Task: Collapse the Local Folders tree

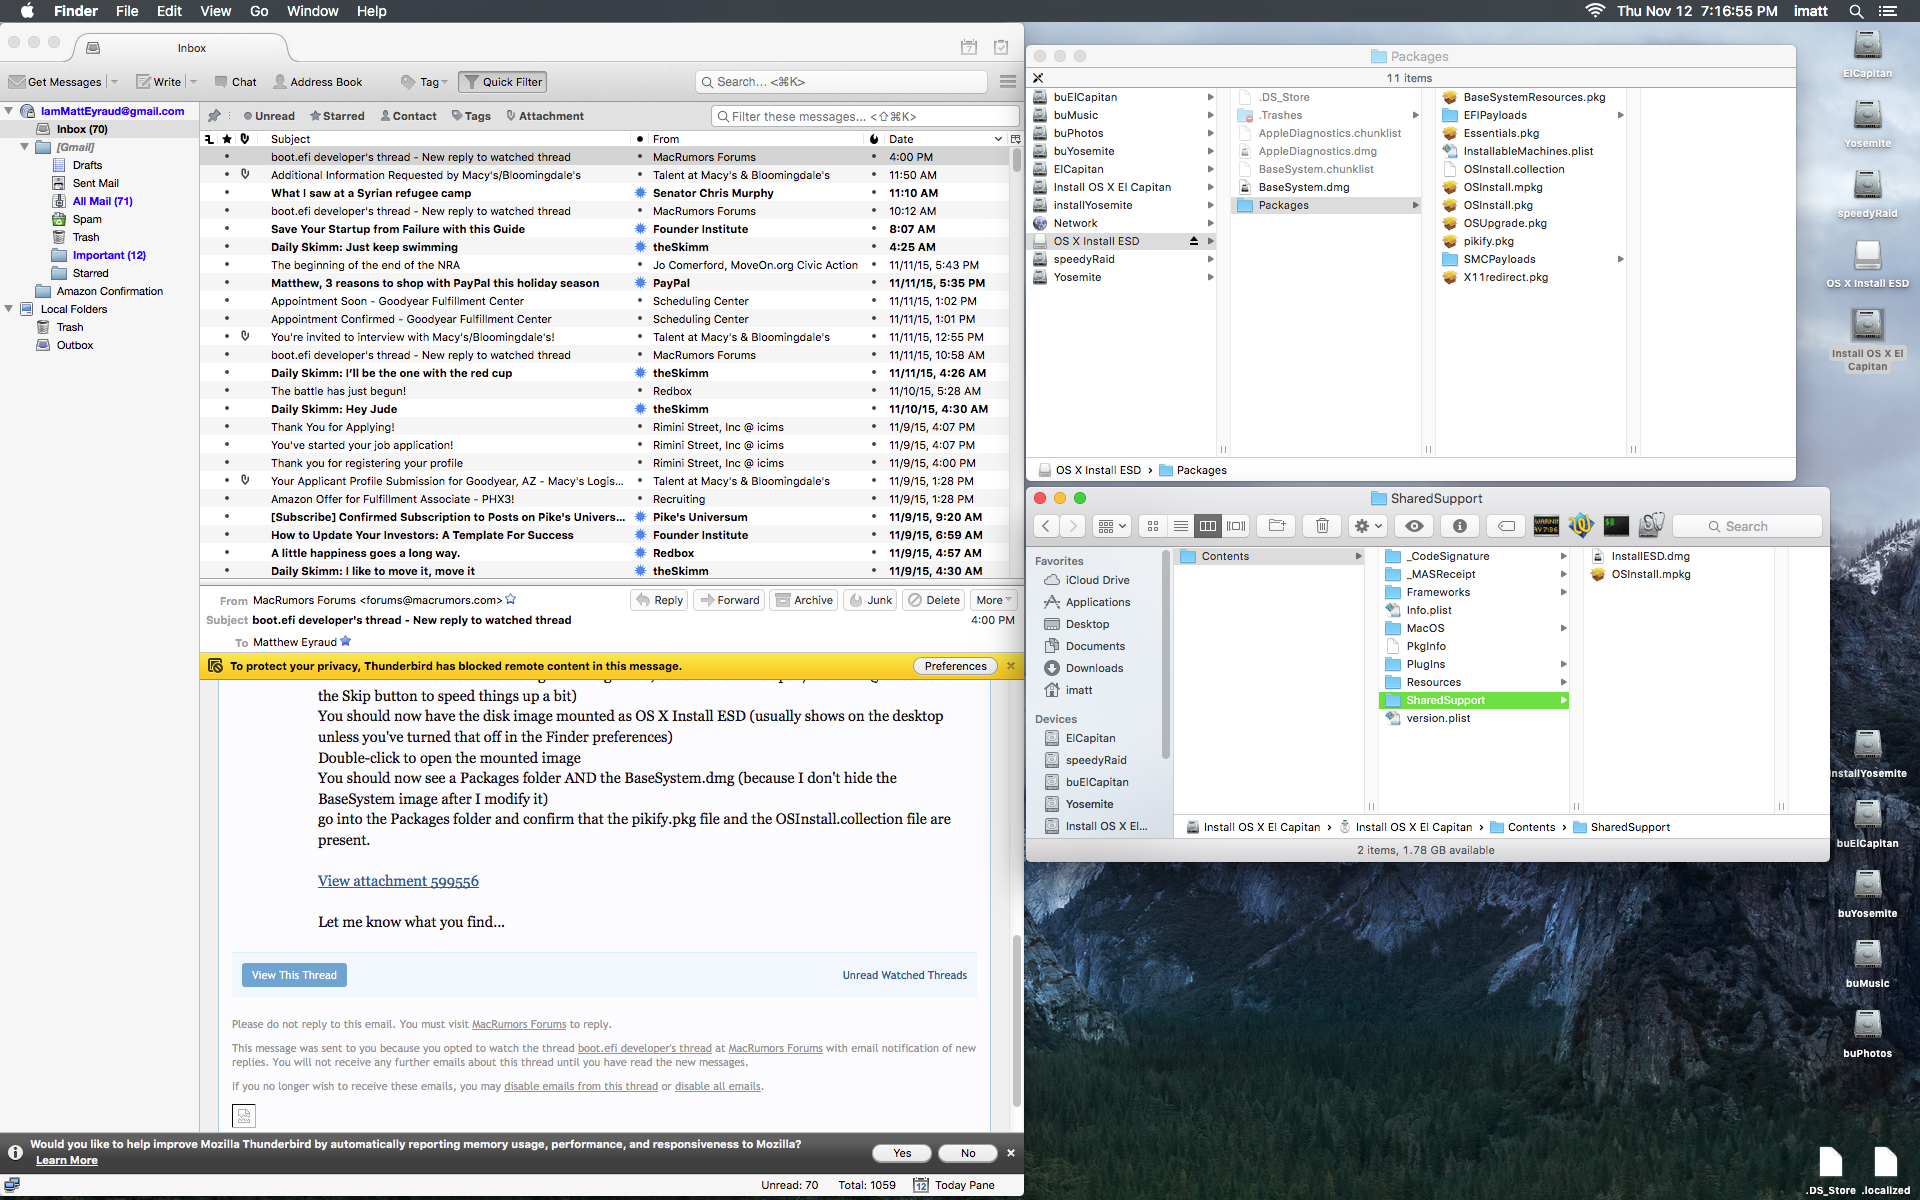Action: [9, 309]
